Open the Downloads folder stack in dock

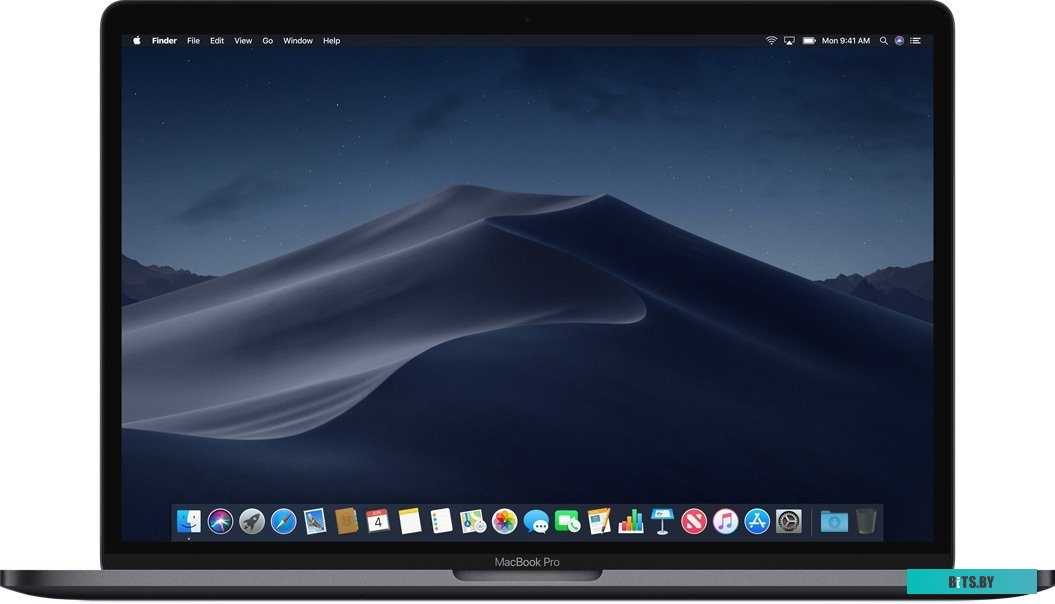pyautogui.click(x=834, y=521)
